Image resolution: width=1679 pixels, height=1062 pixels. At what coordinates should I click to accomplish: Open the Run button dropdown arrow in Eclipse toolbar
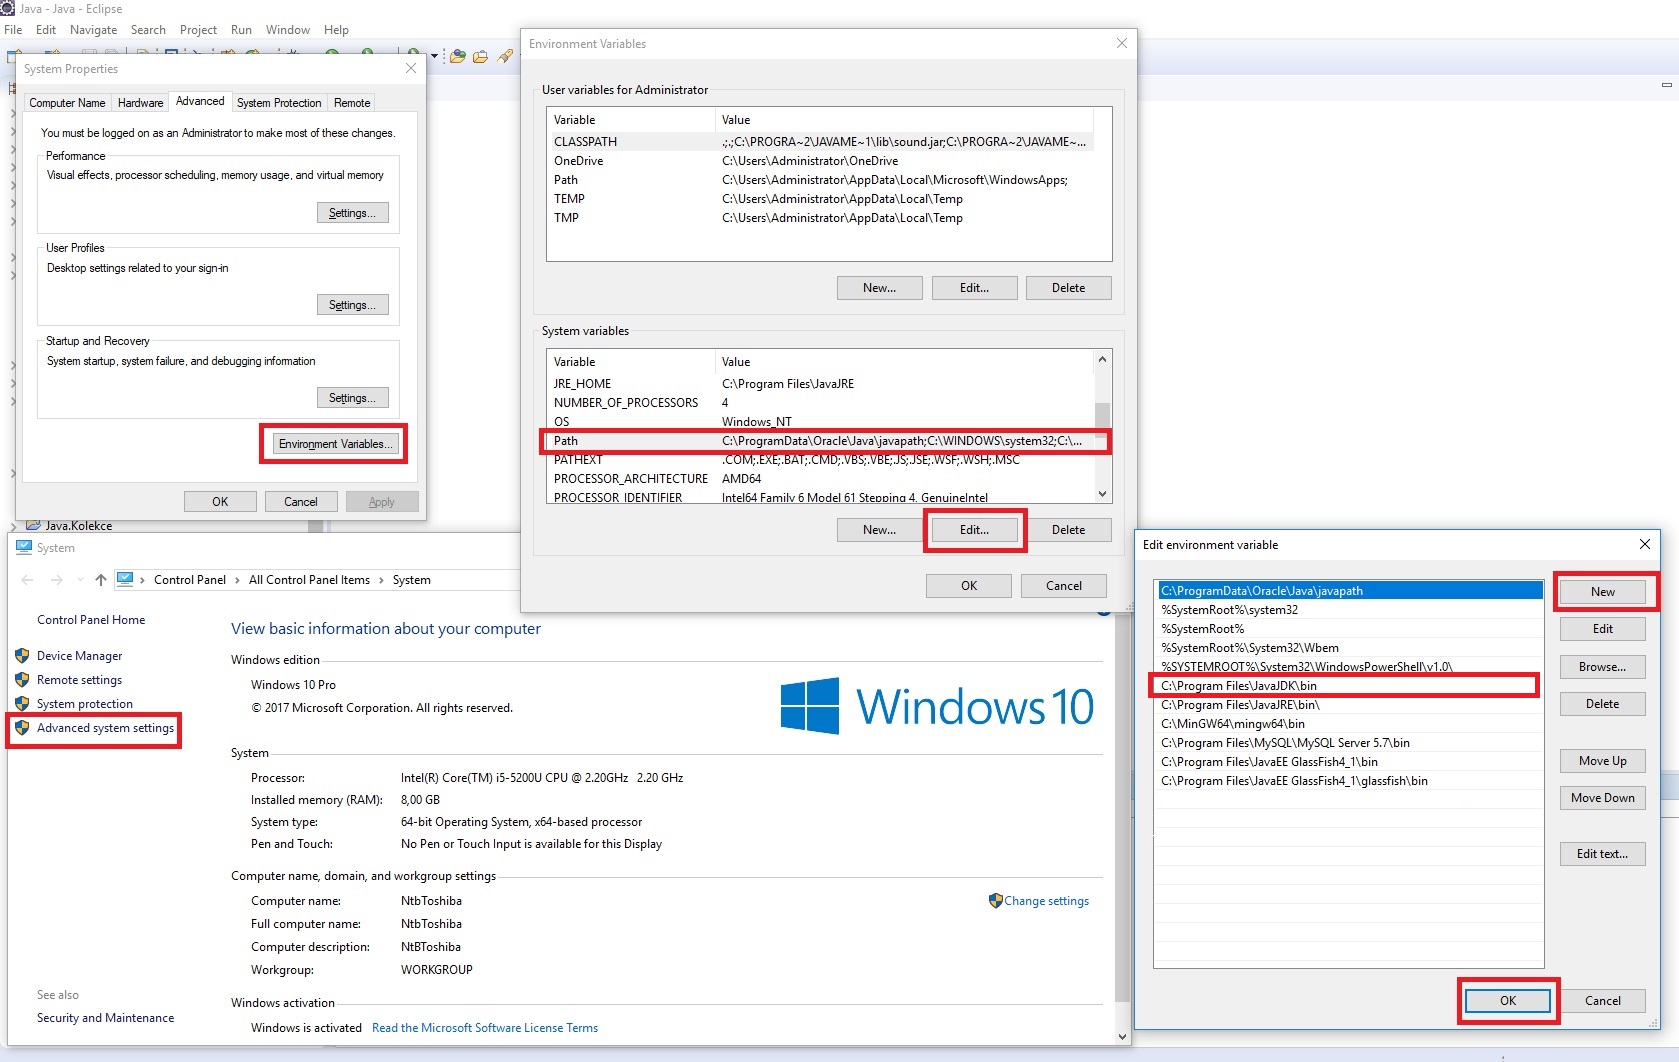click(434, 56)
